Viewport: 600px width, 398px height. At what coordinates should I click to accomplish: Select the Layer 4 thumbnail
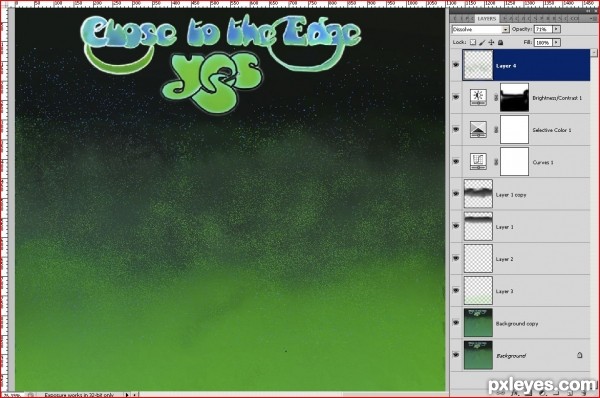tap(478, 65)
